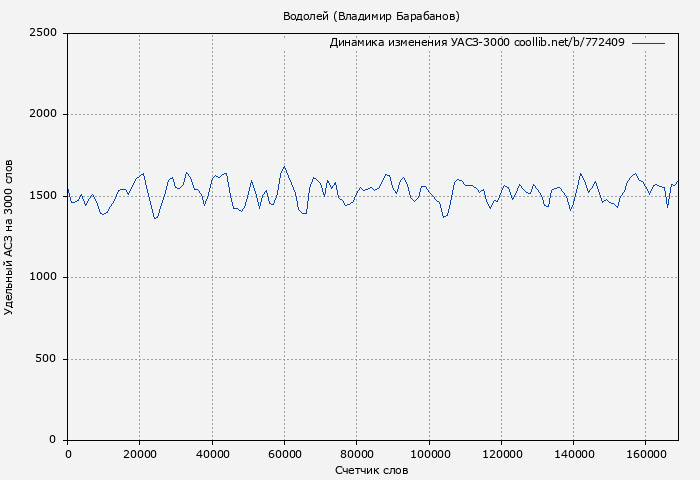This screenshot has height=480, width=700.
Task: Click the data line peak near 60000 words
Action: coord(284,167)
